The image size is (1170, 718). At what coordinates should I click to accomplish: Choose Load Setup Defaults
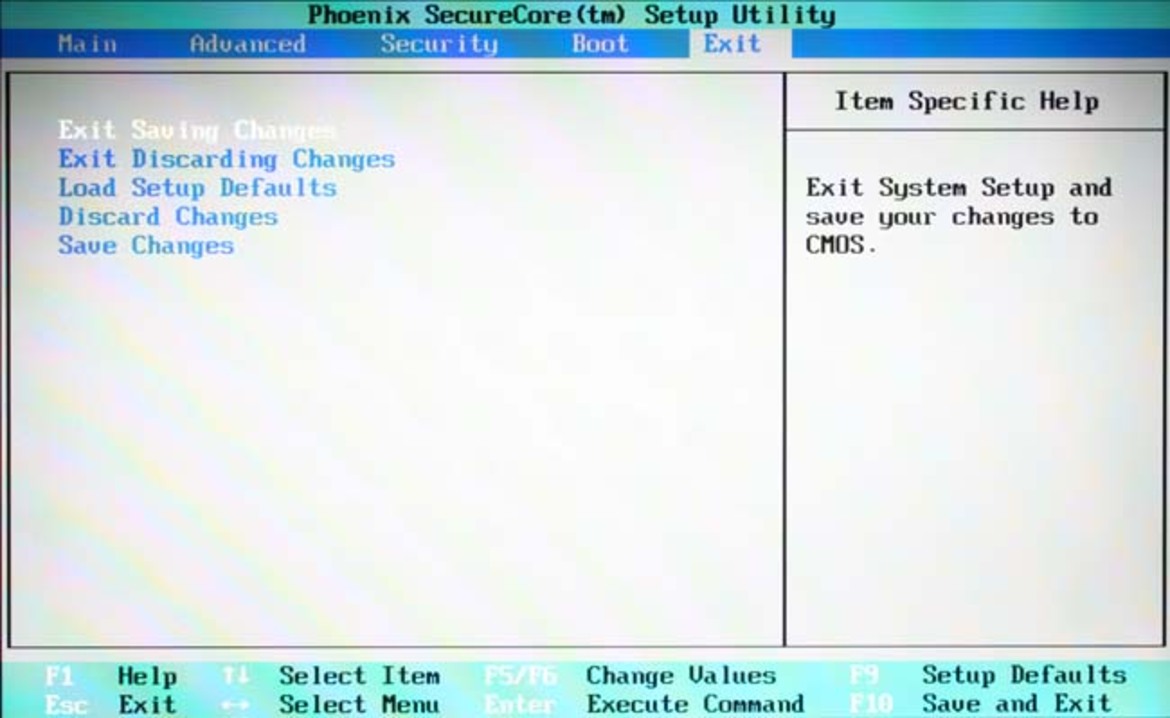click(x=198, y=187)
